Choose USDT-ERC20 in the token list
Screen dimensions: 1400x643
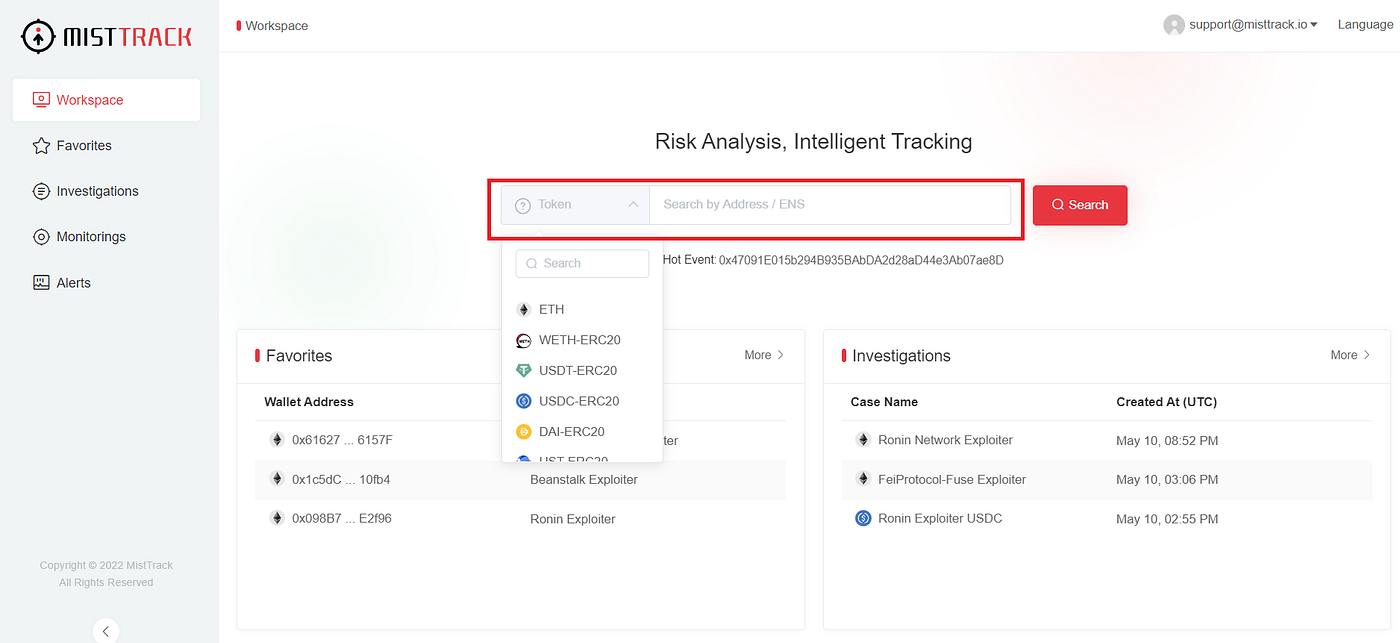pyautogui.click(x=582, y=371)
